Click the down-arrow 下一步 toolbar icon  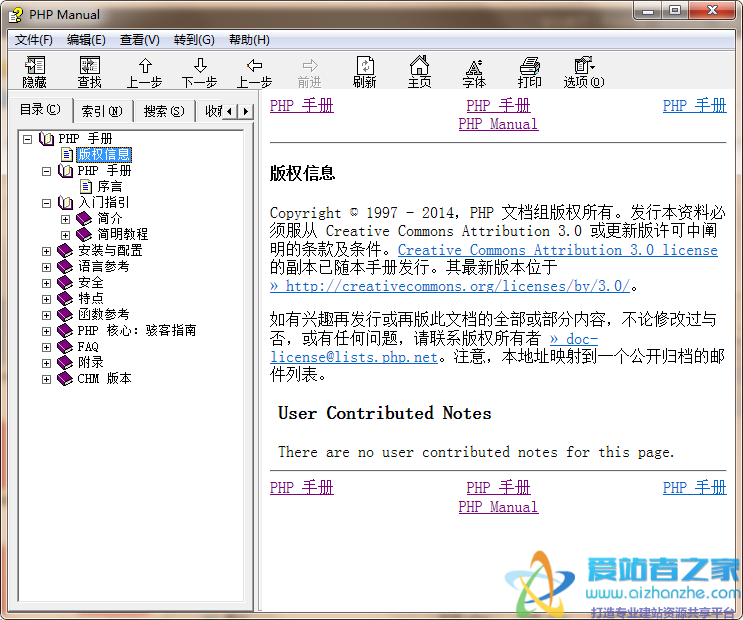[x=199, y=72]
